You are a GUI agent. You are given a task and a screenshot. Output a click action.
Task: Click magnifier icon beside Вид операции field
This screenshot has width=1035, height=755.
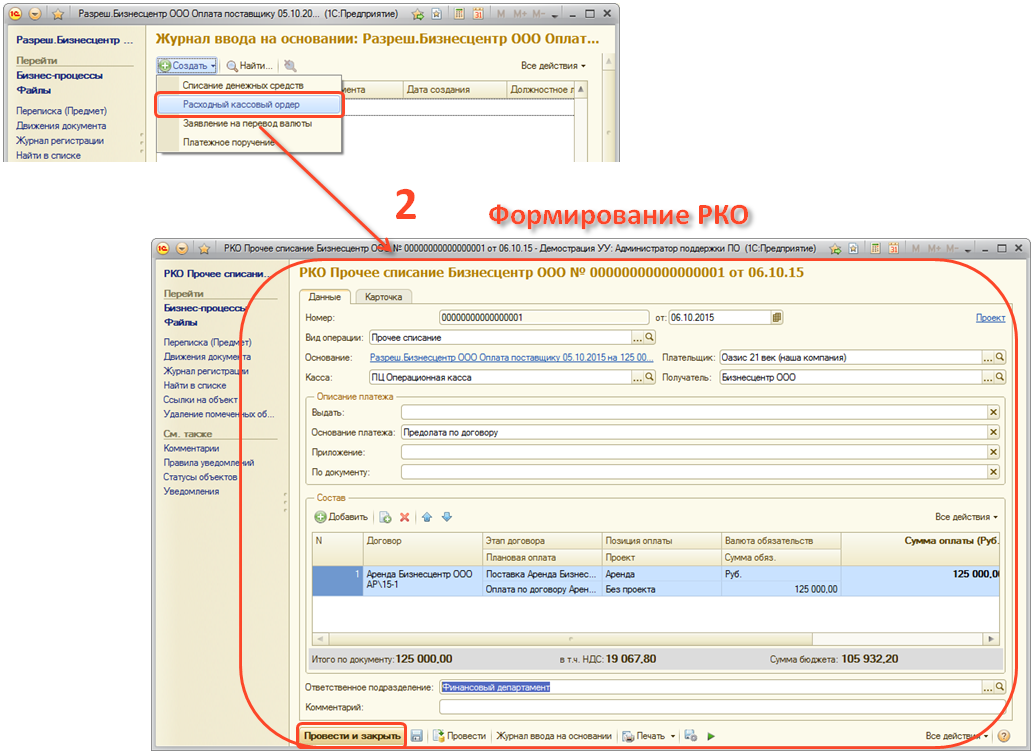coord(649,338)
